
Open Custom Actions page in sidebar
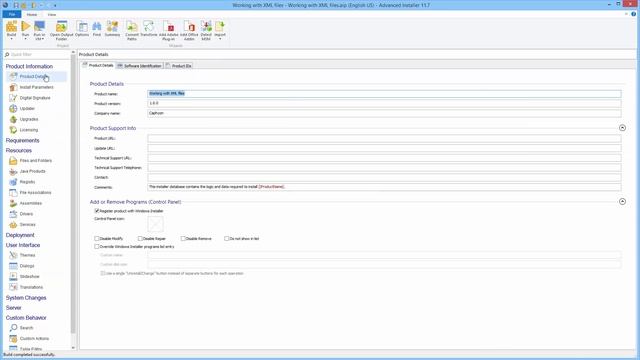click(x=34, y=338)
